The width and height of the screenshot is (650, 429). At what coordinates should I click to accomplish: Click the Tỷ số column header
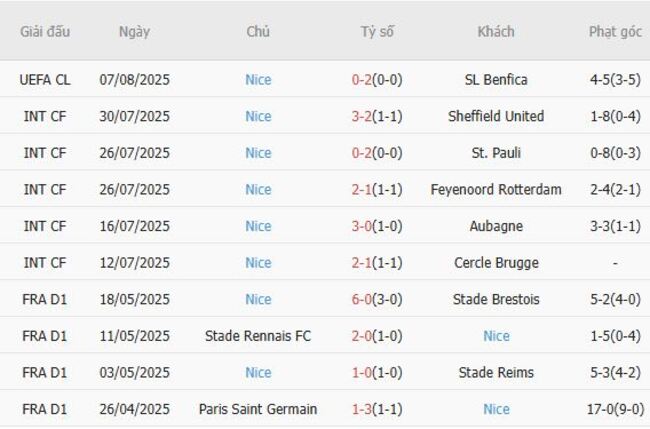coord(377,32)
